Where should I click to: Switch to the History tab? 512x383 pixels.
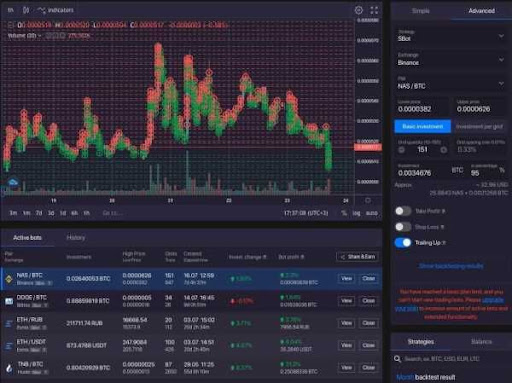click(x=76, y=238)
